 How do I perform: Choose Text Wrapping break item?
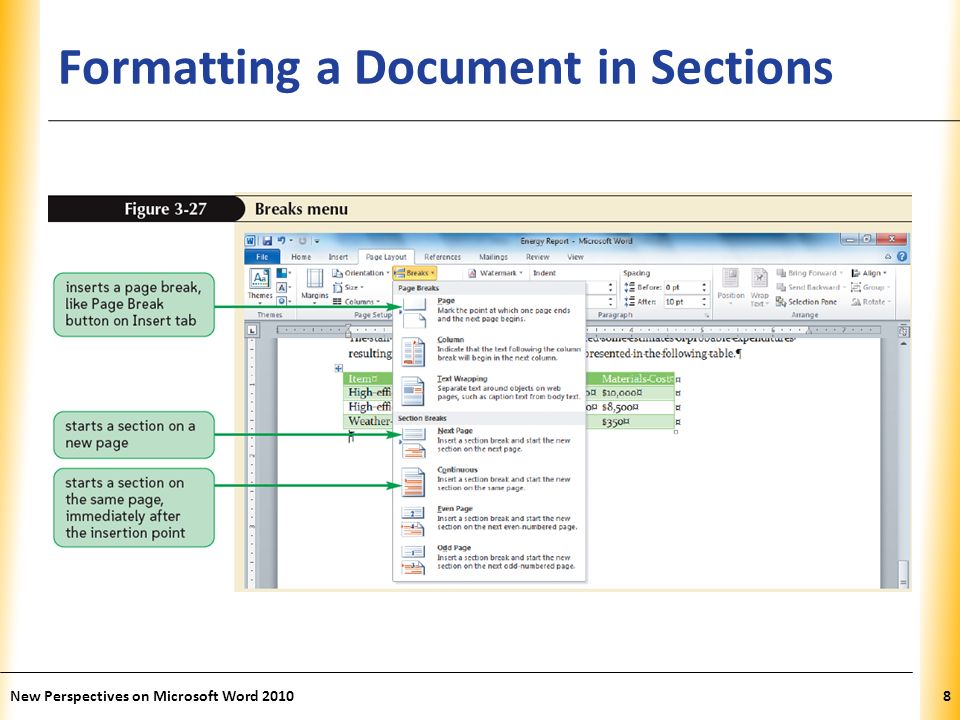click(x=489, y=391)
